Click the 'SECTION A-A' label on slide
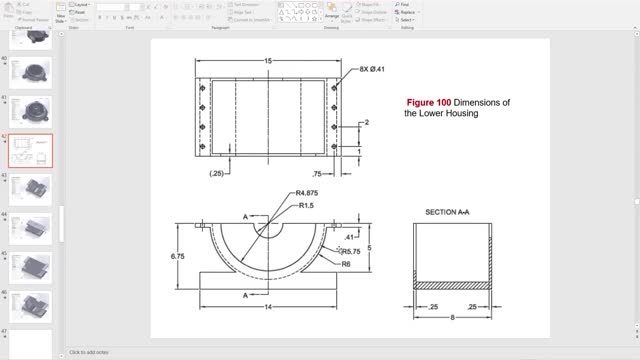640x360 pixels. (447, 212)
